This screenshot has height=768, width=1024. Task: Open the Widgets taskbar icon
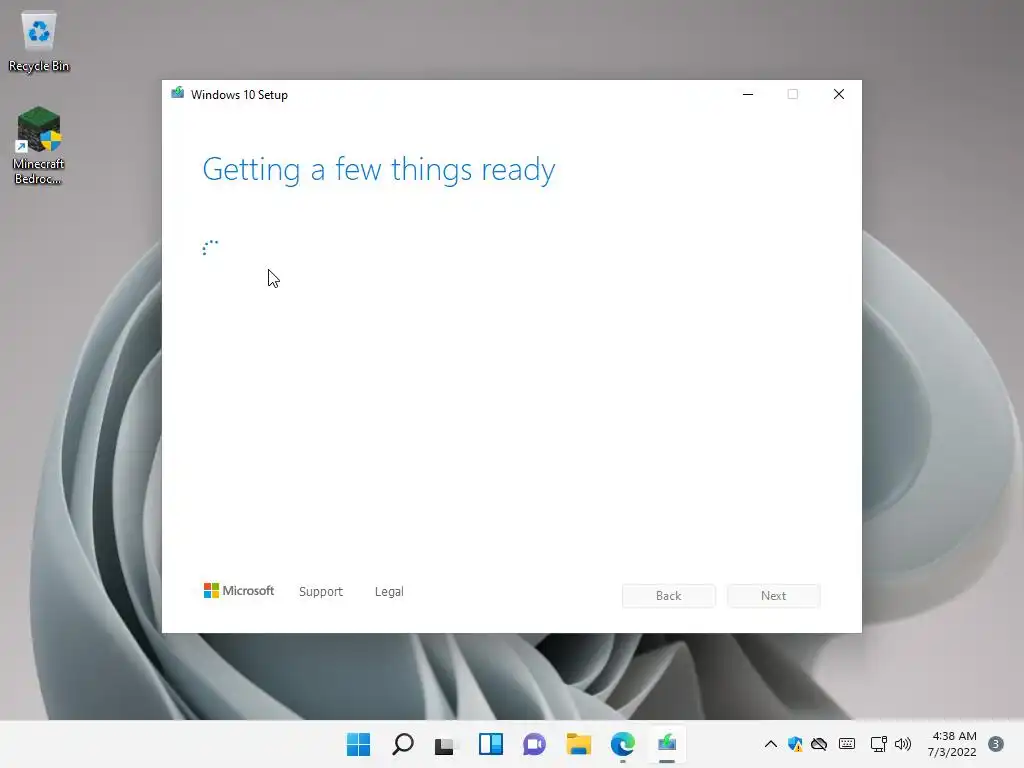coord(490,744)
